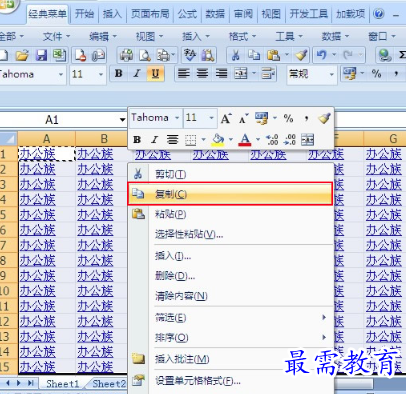Click Merge and Center in the mini toolbar
This screenshot has height=394, width=406.
coord(307,140)
